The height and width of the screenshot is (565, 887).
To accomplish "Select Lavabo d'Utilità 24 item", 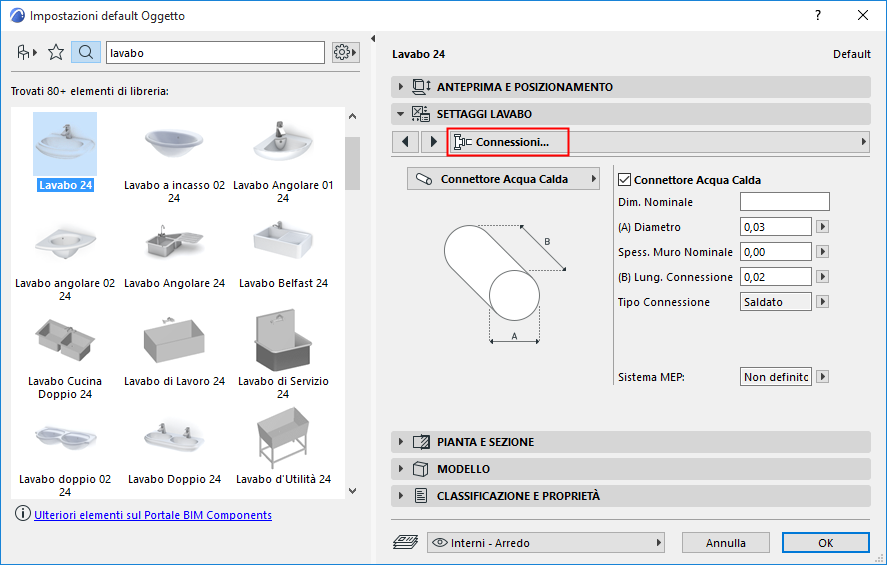I will tap(283, 447).
